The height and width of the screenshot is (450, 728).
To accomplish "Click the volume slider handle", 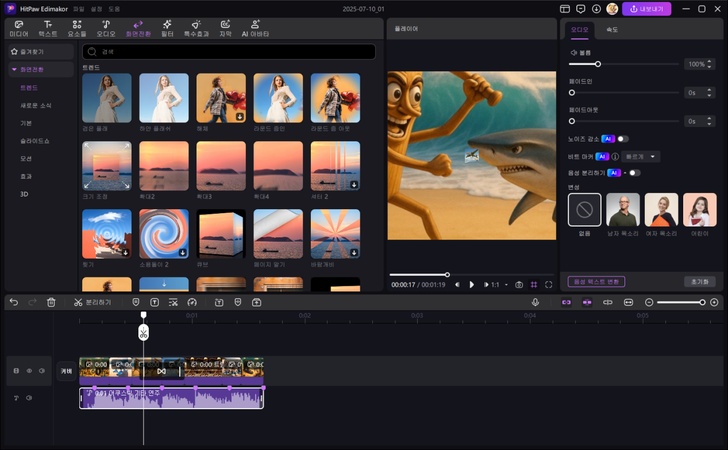I will 598,64.
